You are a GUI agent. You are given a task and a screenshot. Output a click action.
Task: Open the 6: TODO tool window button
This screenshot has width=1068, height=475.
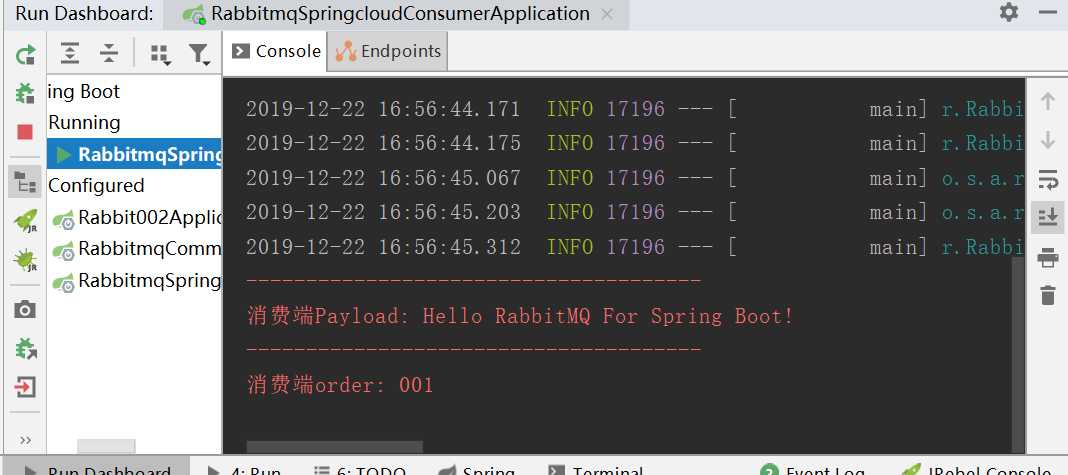360,469
